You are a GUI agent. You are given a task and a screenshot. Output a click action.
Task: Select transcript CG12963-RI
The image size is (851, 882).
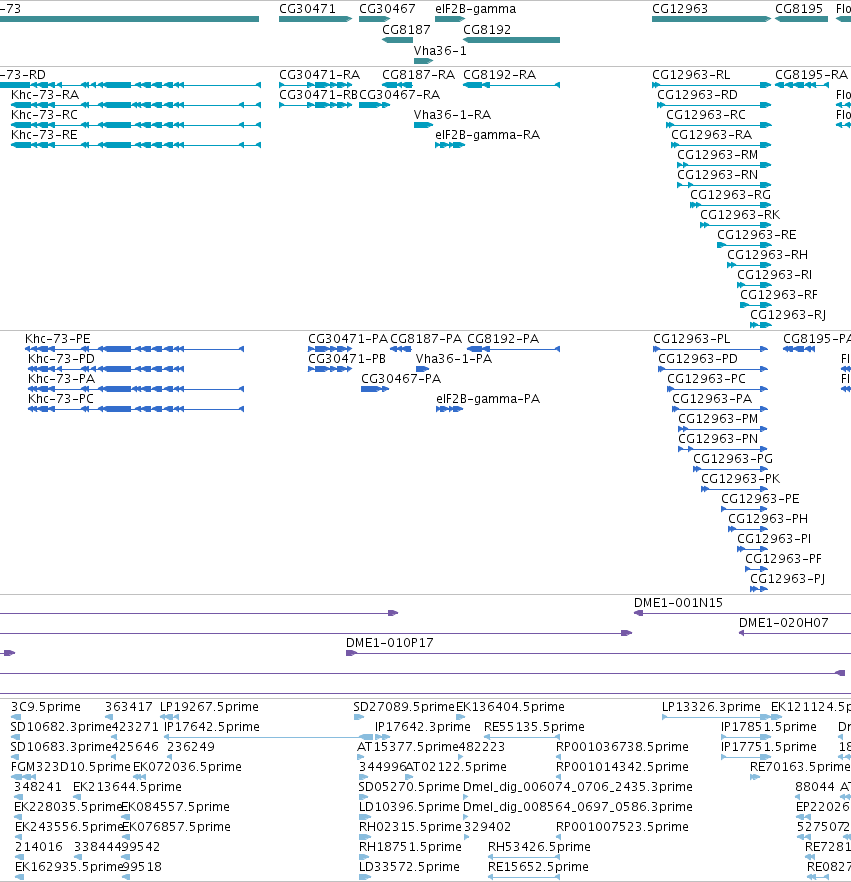(x=774, y=275)
